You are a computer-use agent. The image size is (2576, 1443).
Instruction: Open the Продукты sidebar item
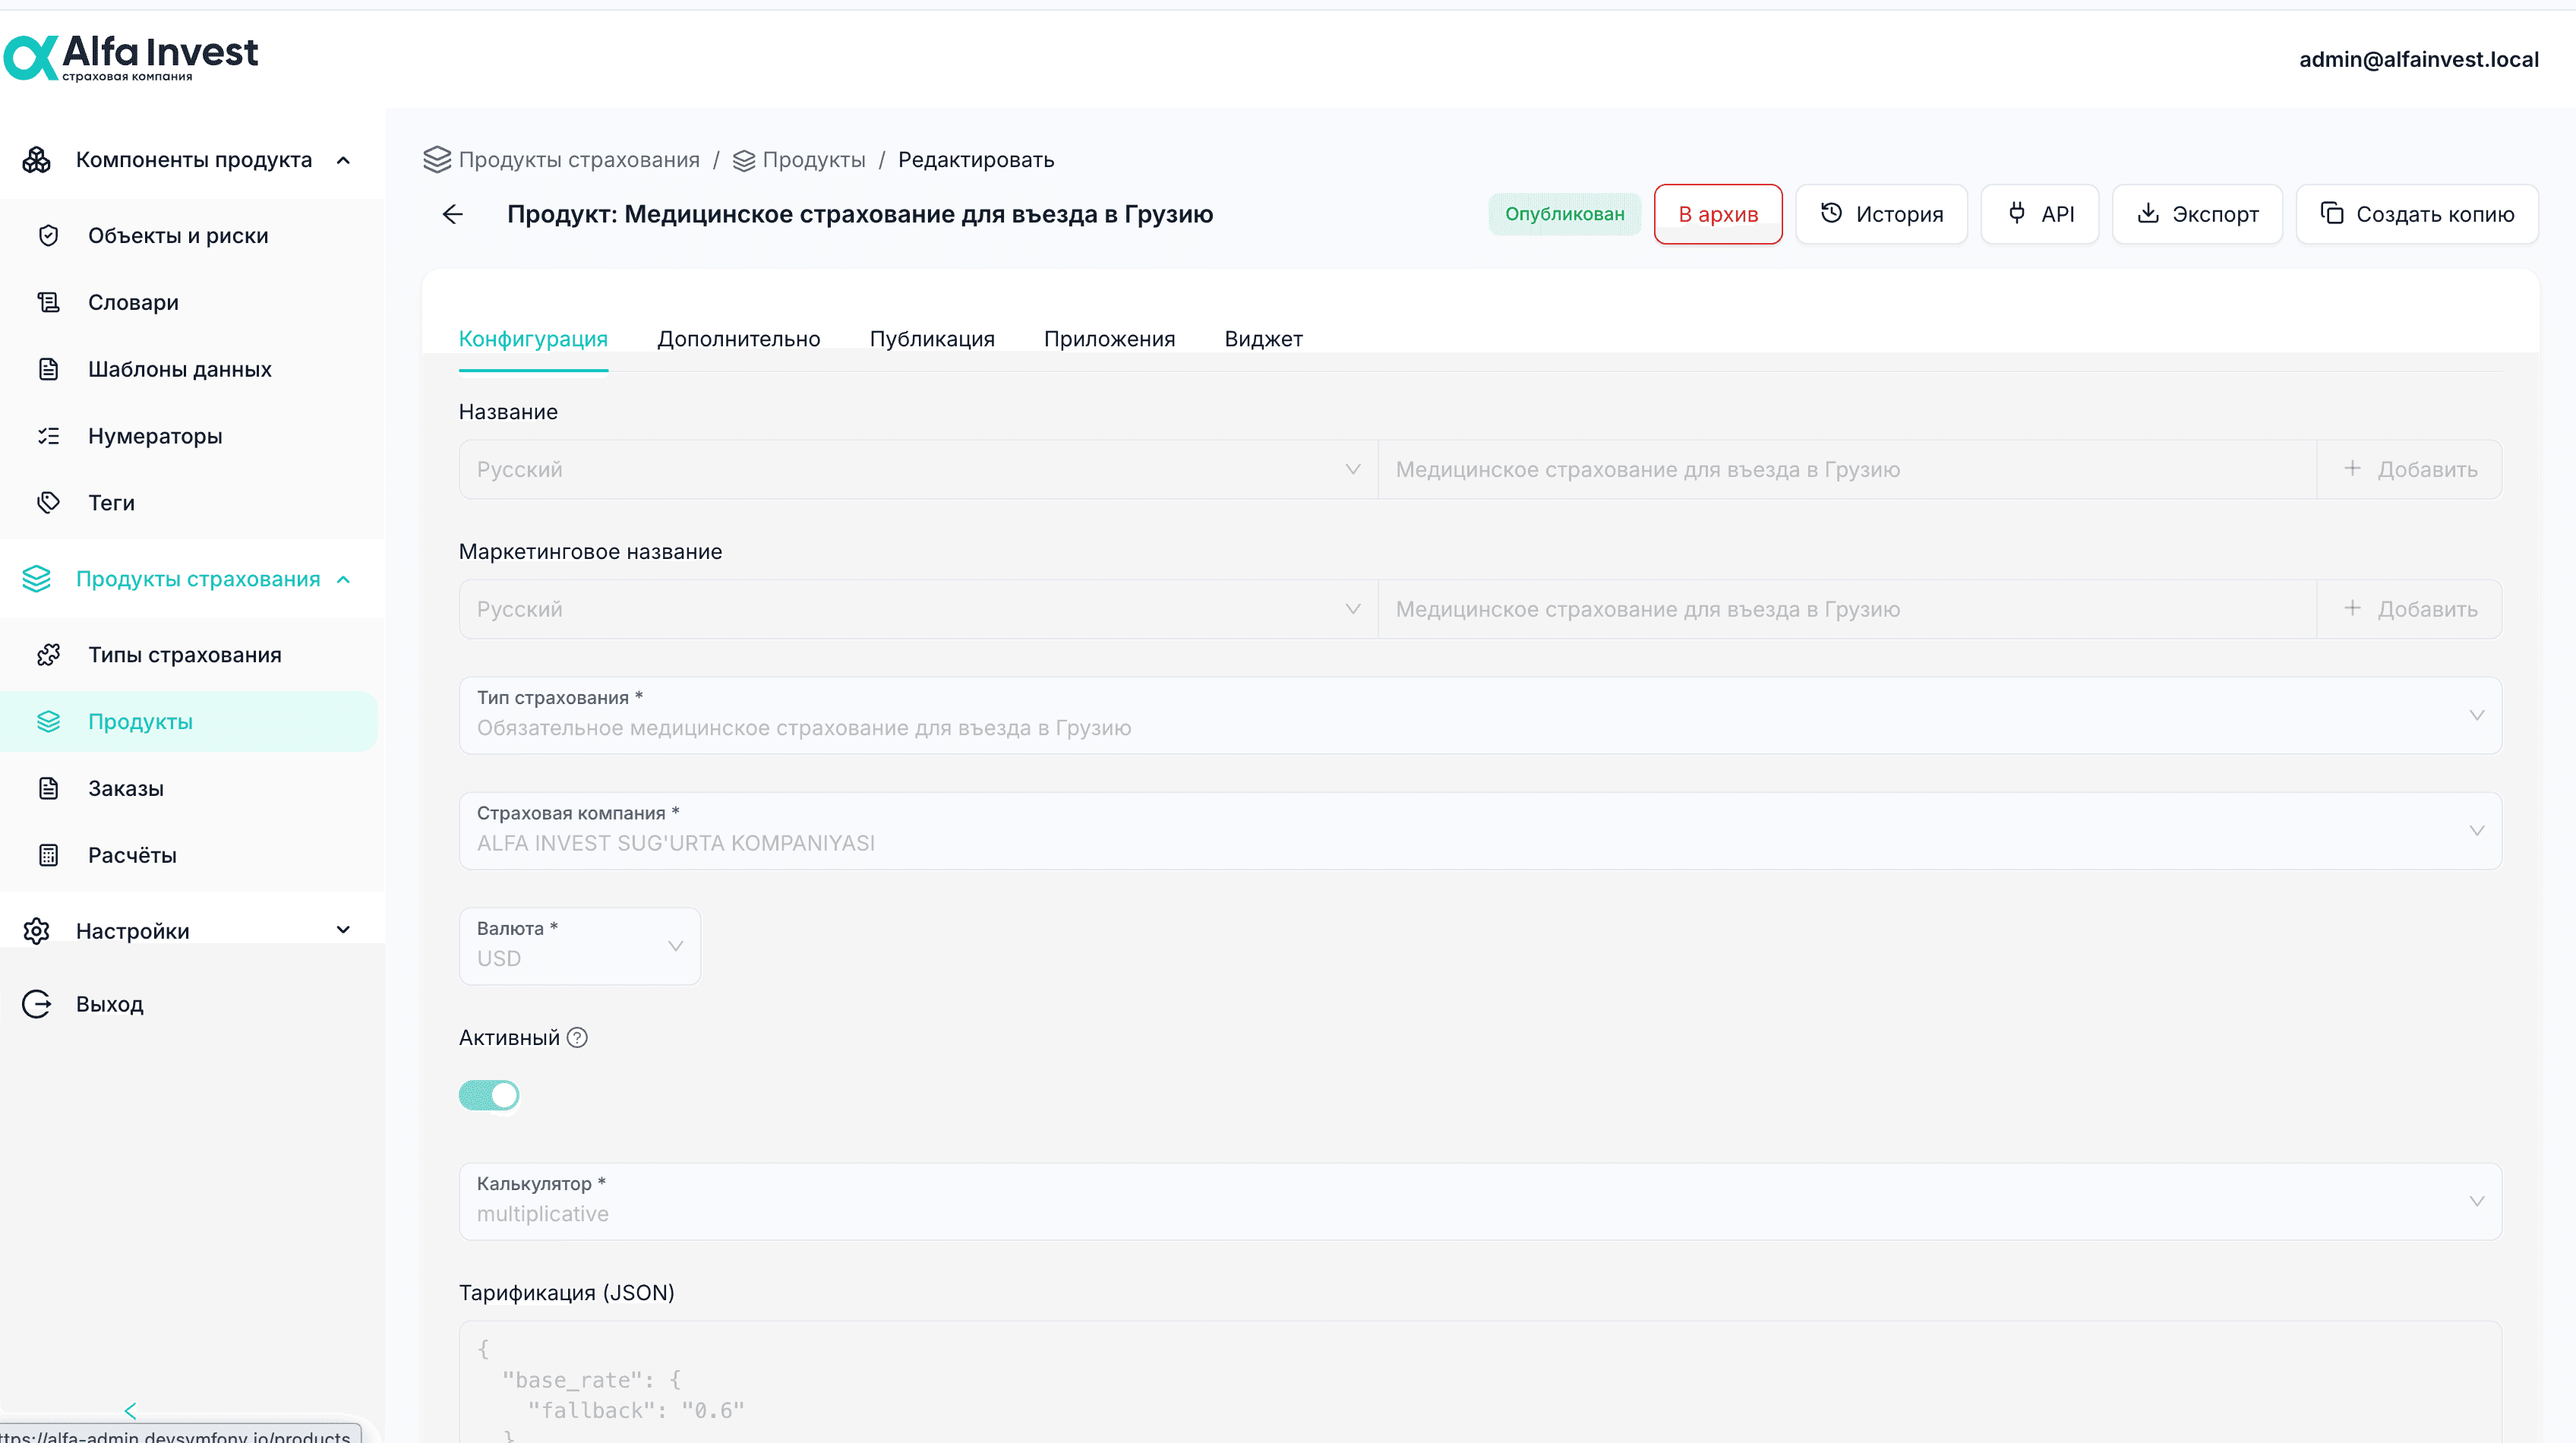pyautogui.click(x=189, y=722)
